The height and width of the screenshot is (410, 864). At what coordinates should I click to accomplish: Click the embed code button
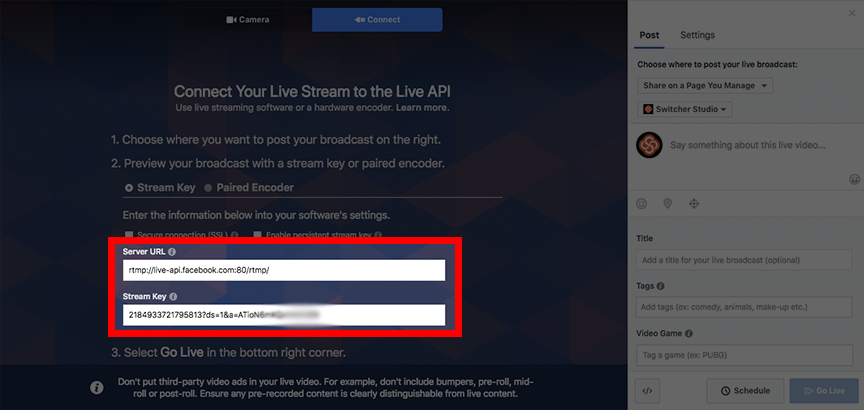click(x=647, y=391)
